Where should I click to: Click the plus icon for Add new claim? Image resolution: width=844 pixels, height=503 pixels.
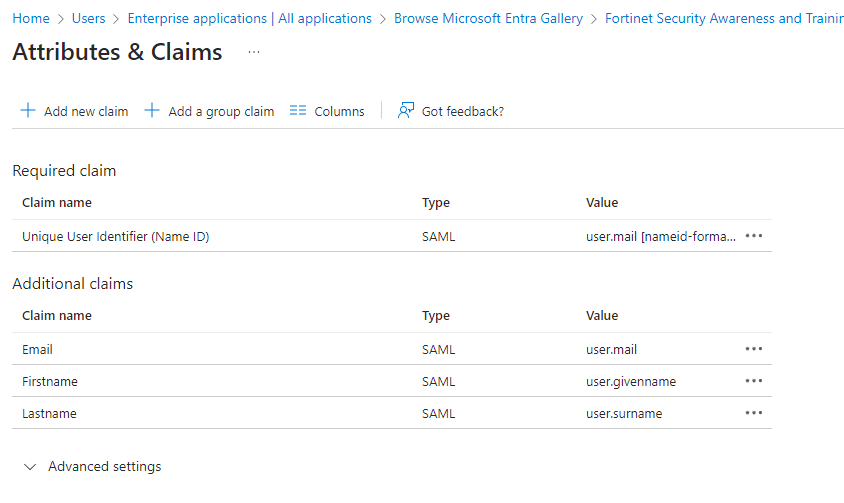tap(28, 111)
